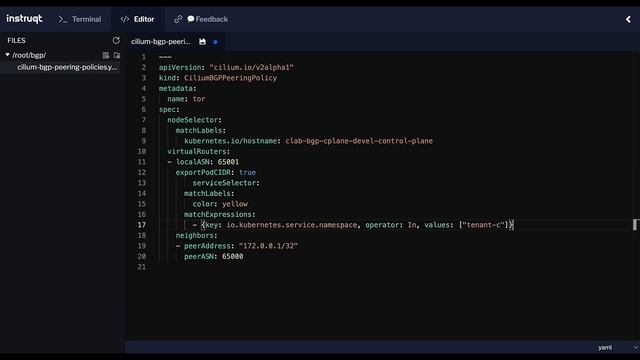This screenshot has height=360, width=640.
Task: Click the unsaved changes blue dot
Action: 215,42
